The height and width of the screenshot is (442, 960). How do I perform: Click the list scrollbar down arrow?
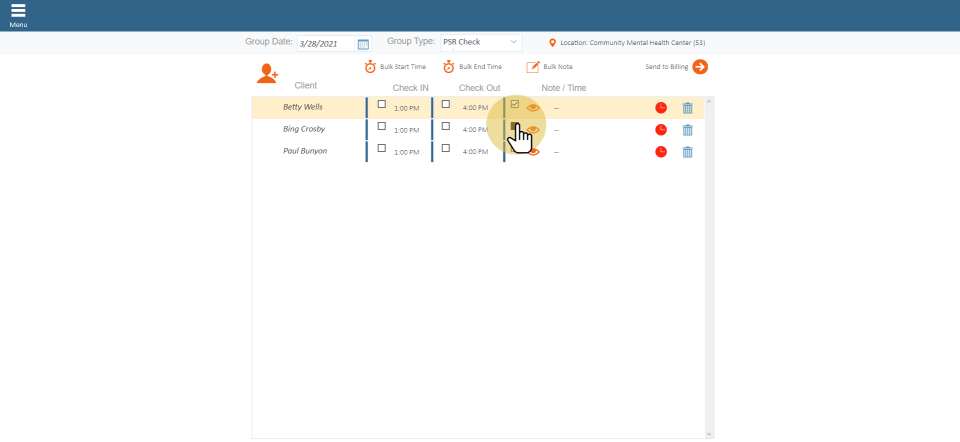(709, 434)
